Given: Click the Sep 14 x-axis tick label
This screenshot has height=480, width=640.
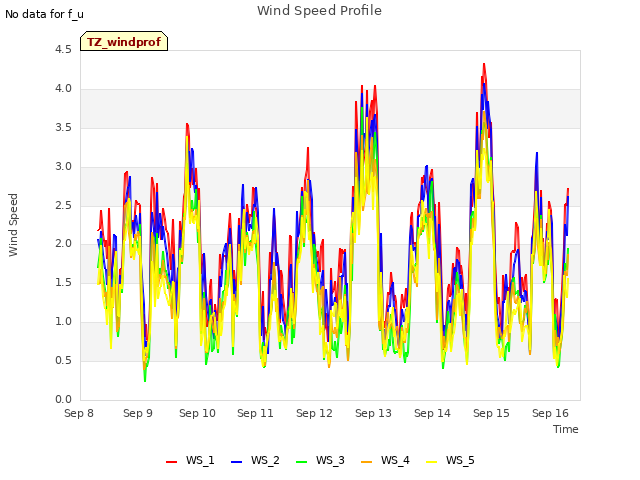Looking at the screenshot, I should 432,413.
